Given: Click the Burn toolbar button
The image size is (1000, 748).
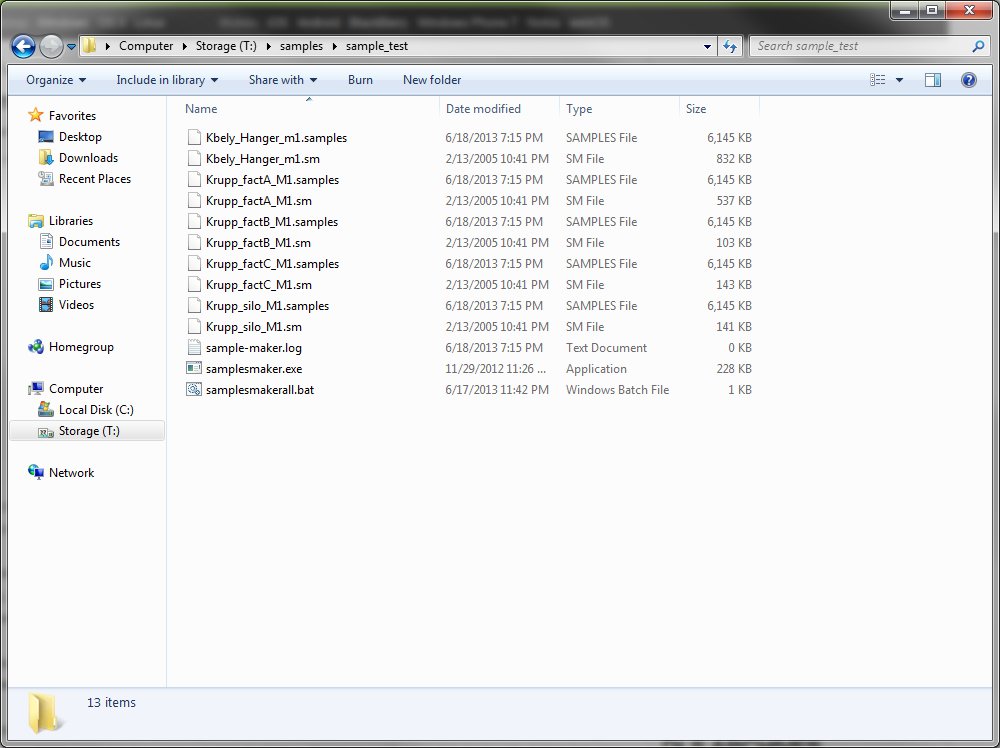Looking at the screenshot, I should 360,80.
